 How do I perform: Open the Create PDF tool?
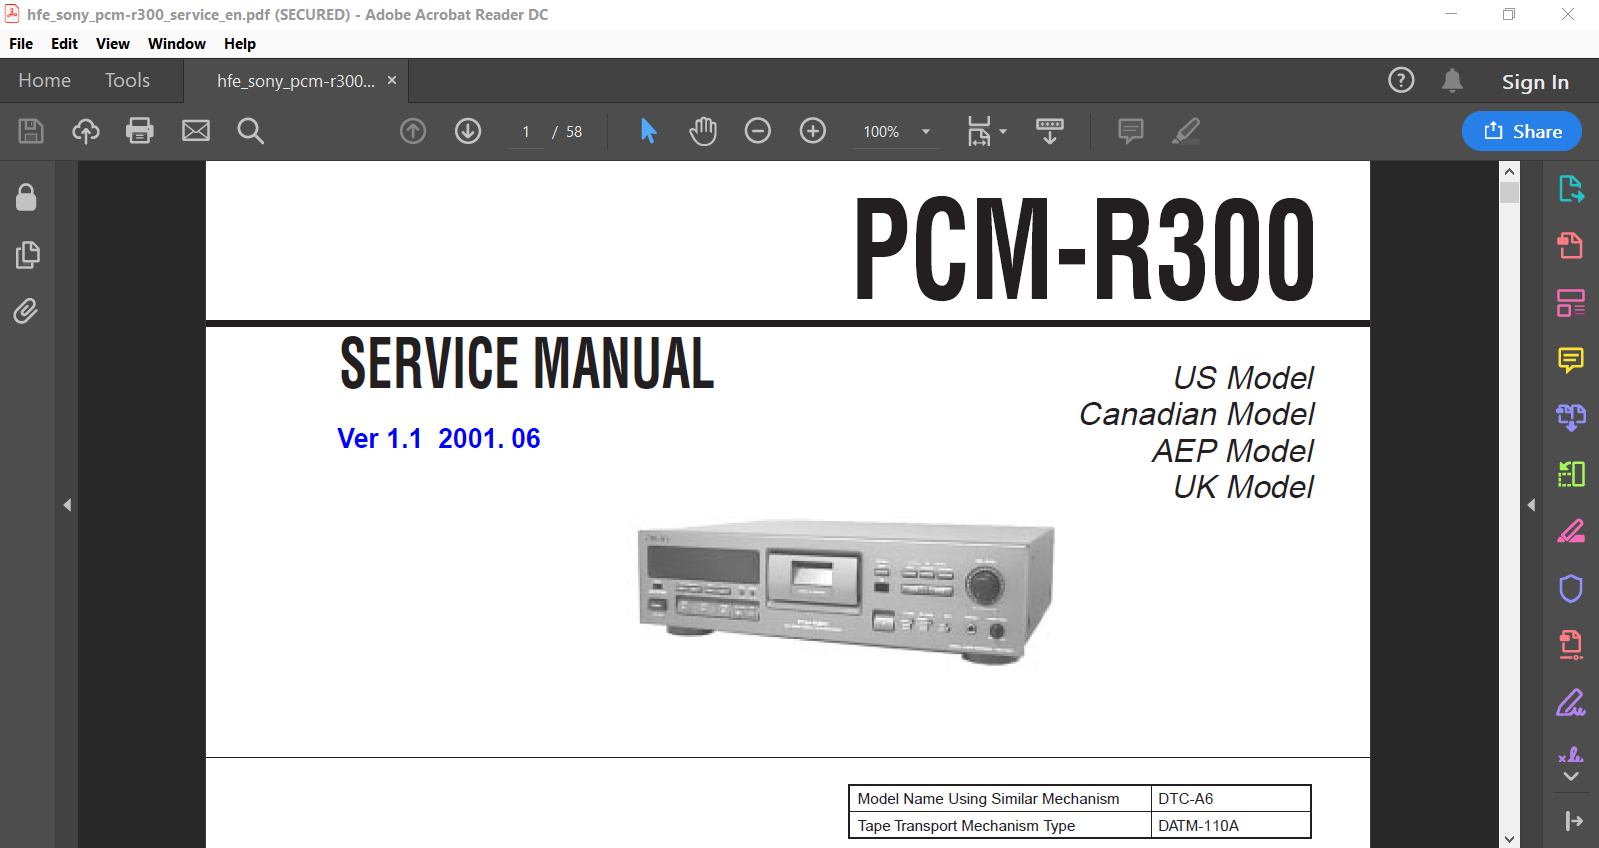(1571, 245)
